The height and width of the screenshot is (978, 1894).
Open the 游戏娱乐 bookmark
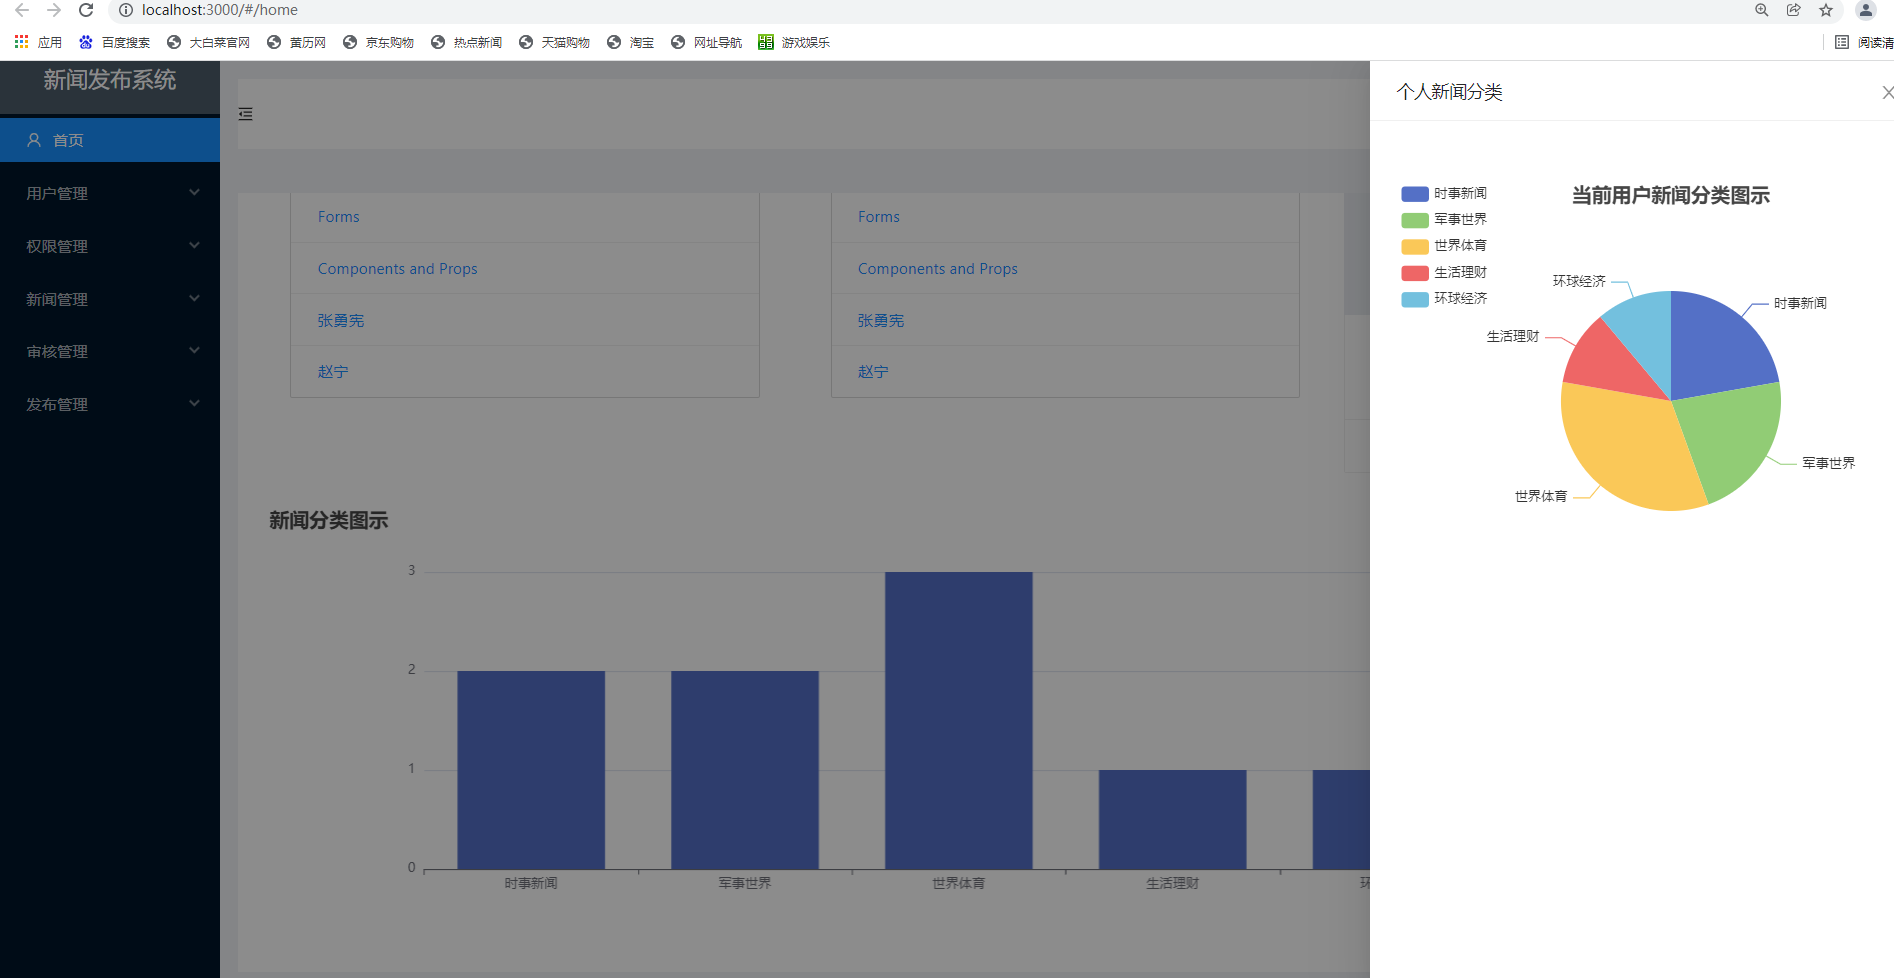point(794,42)
